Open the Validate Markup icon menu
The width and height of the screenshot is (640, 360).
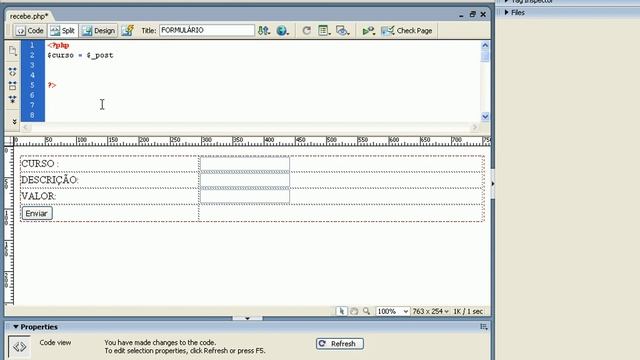[369, 31]
